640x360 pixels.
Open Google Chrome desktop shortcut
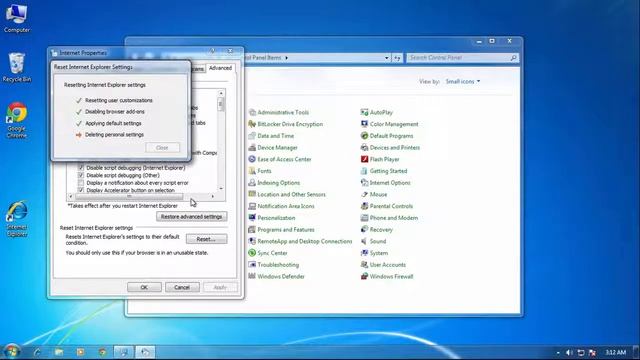[x=17, y=120]
